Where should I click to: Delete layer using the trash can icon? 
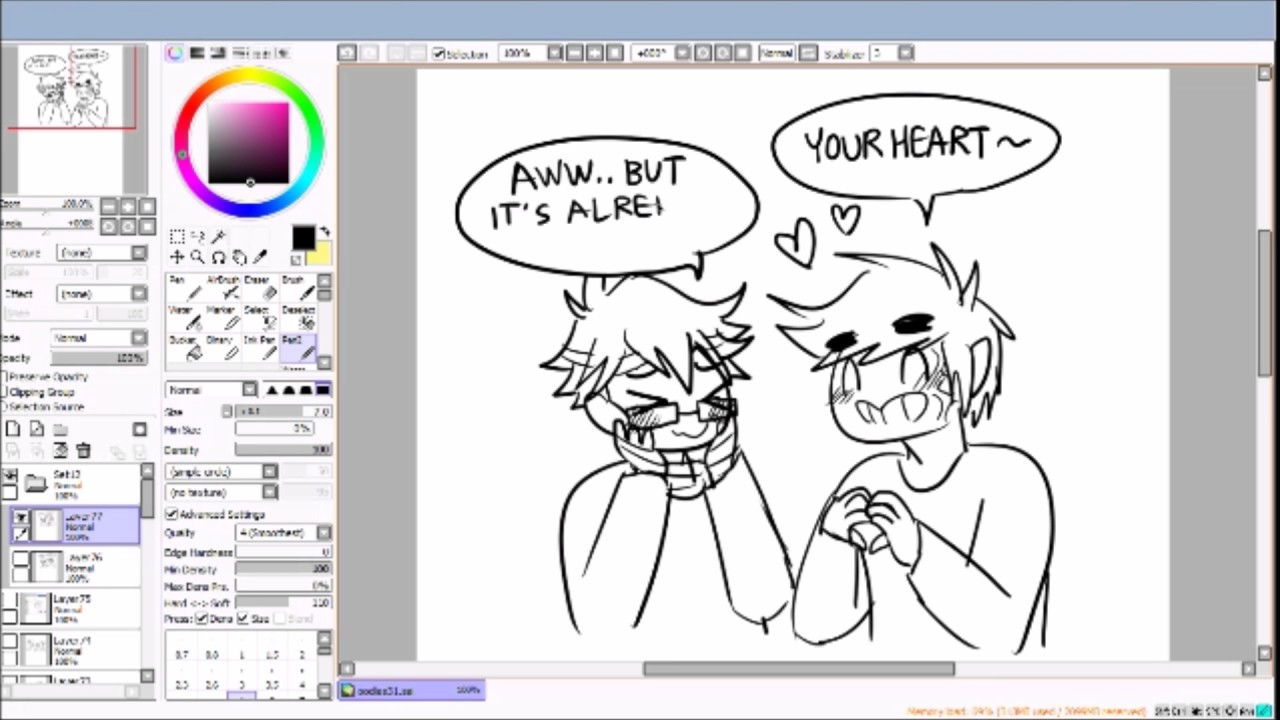coord(84,451)
